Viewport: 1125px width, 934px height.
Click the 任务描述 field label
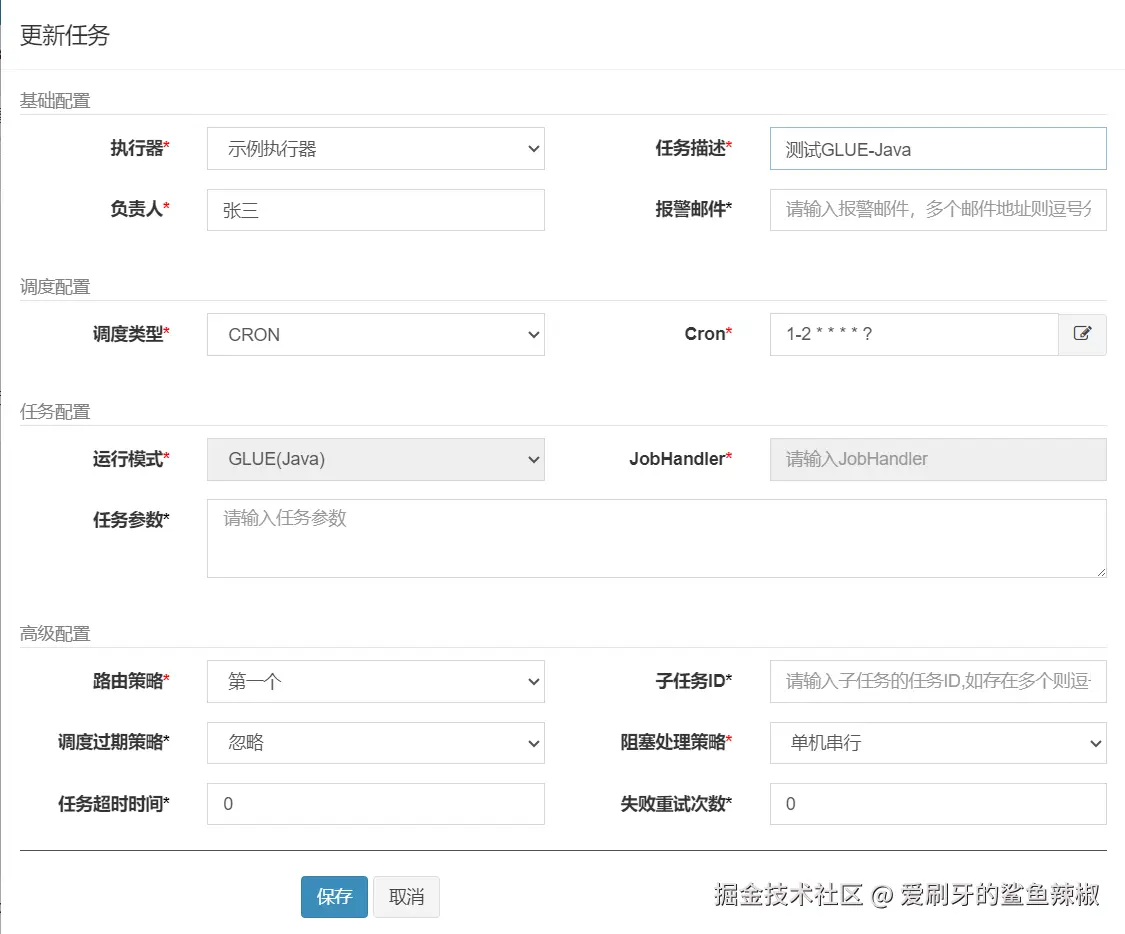694,148
